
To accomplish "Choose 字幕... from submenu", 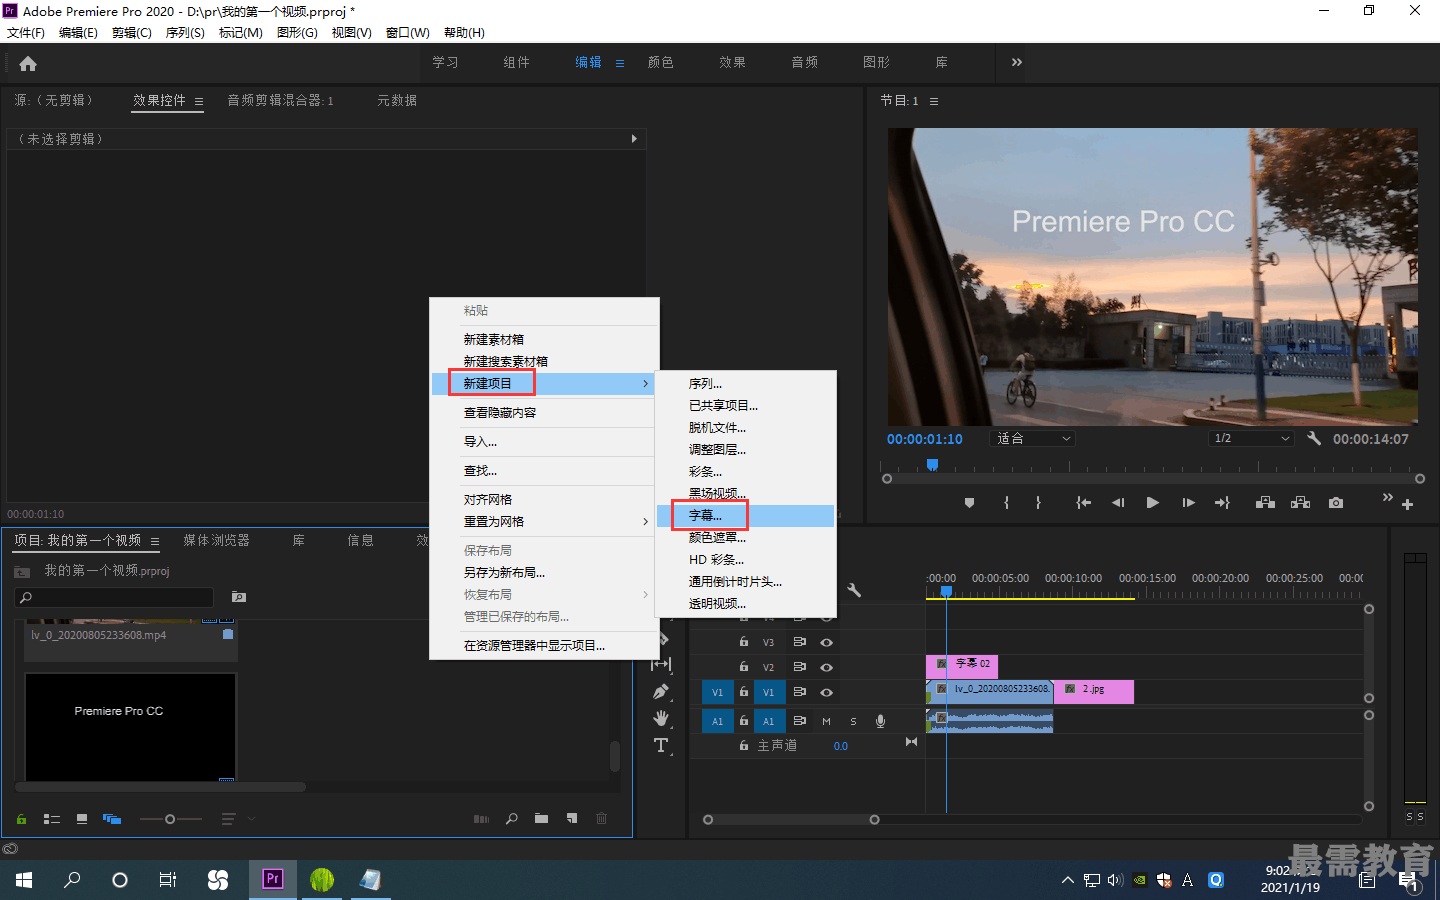I will point(745,516).
